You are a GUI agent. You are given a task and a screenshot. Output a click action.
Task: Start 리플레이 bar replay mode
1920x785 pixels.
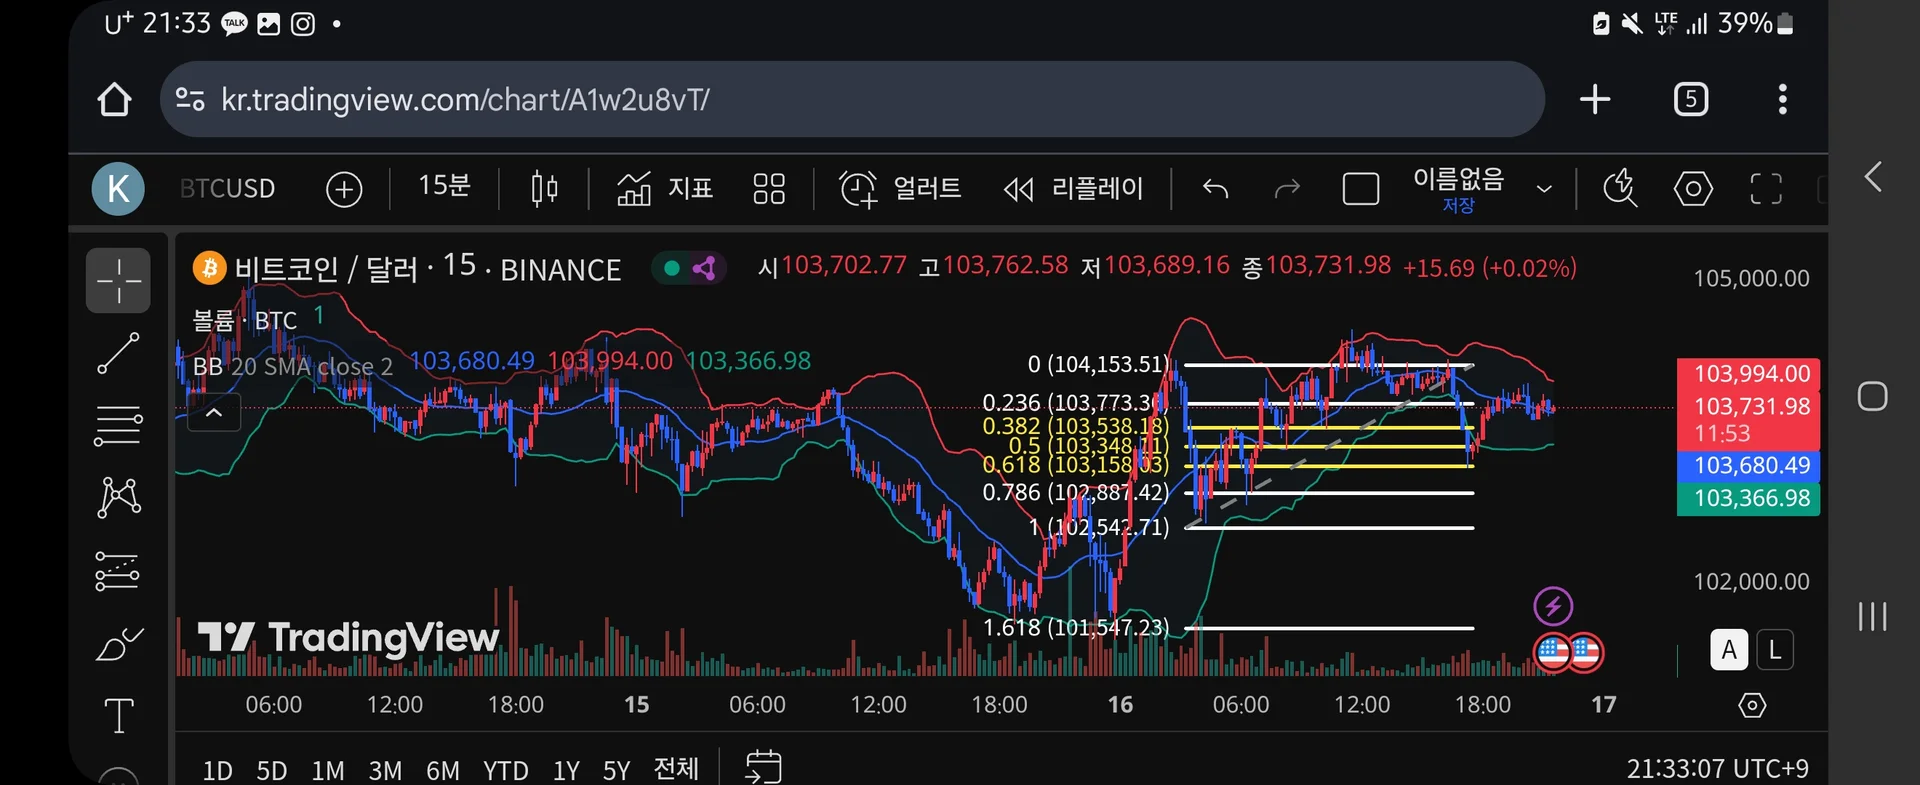pyautogui.click(x=1073, y=189)
